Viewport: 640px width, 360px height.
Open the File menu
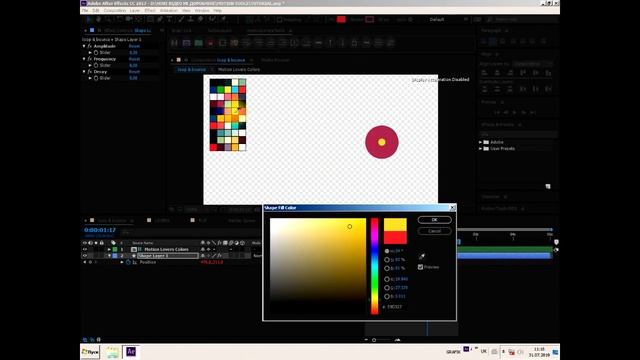click(85, 11)
